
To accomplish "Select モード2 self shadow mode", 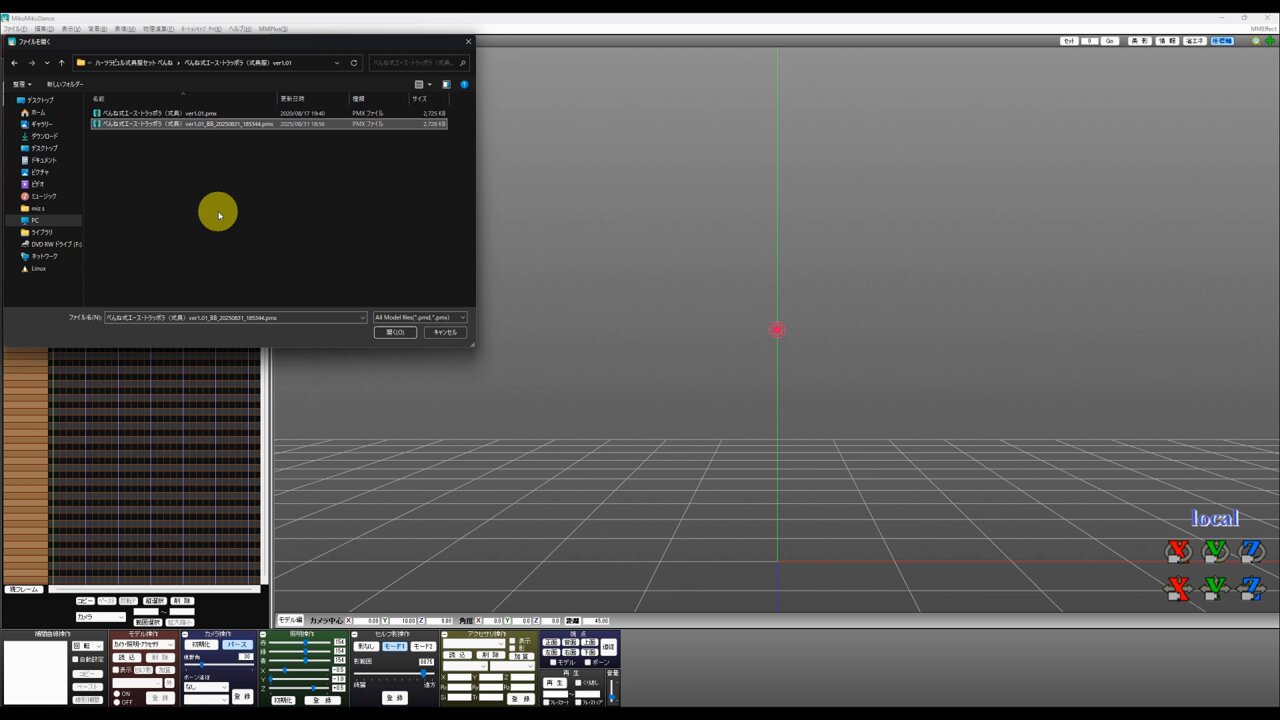I will (423, 646).
